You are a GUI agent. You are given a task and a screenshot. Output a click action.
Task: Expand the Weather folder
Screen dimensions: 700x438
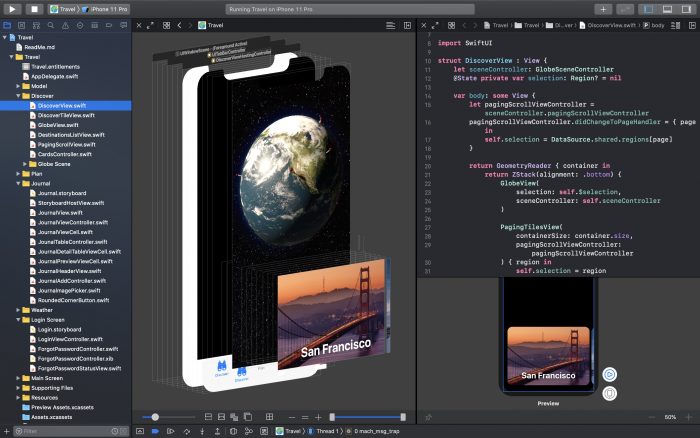18,309
